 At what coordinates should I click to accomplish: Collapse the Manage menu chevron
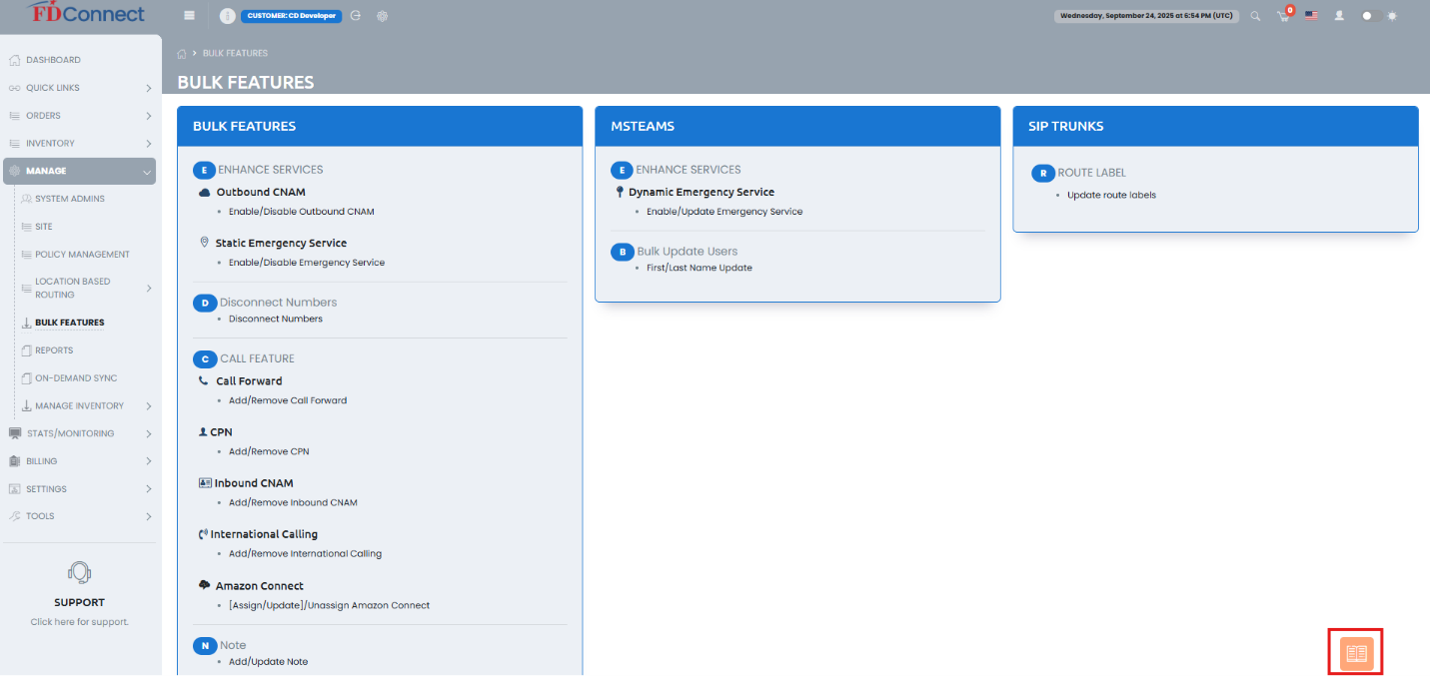(148, 172)
